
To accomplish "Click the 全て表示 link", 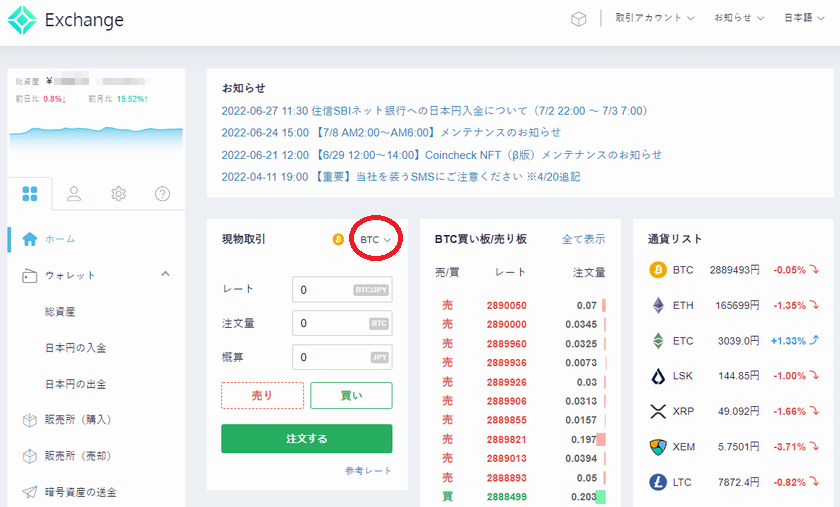I will point(583,239).
